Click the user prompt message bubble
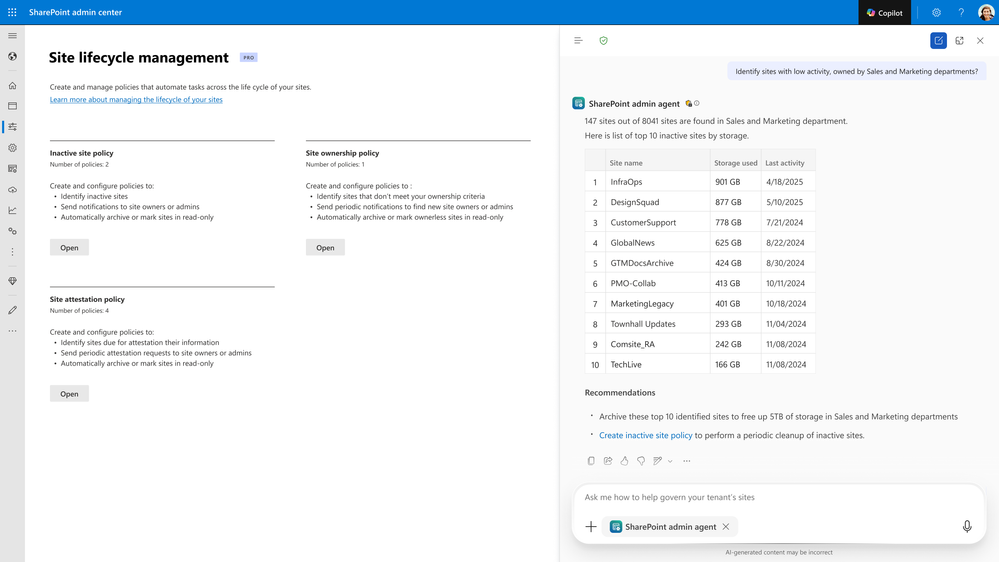The width and height of the screenshot is (999, 562). [856, 71]
